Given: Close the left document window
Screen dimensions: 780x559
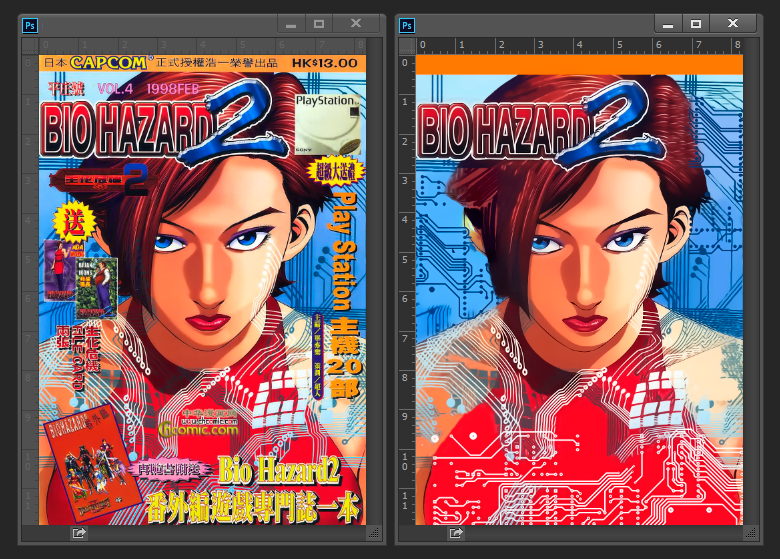Looking at the screenshot, I should (356, 23).
